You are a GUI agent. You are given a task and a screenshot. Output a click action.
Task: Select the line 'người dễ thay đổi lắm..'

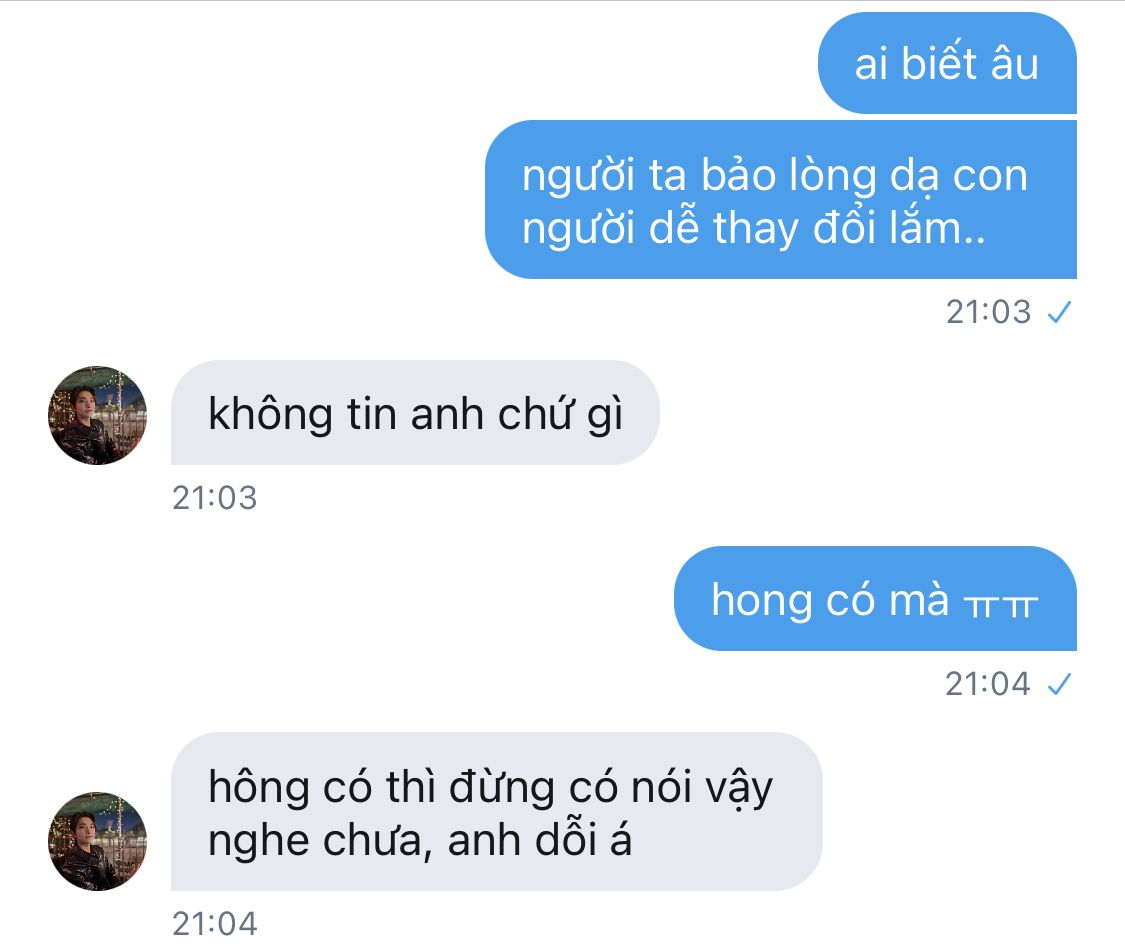pos(753,229)
